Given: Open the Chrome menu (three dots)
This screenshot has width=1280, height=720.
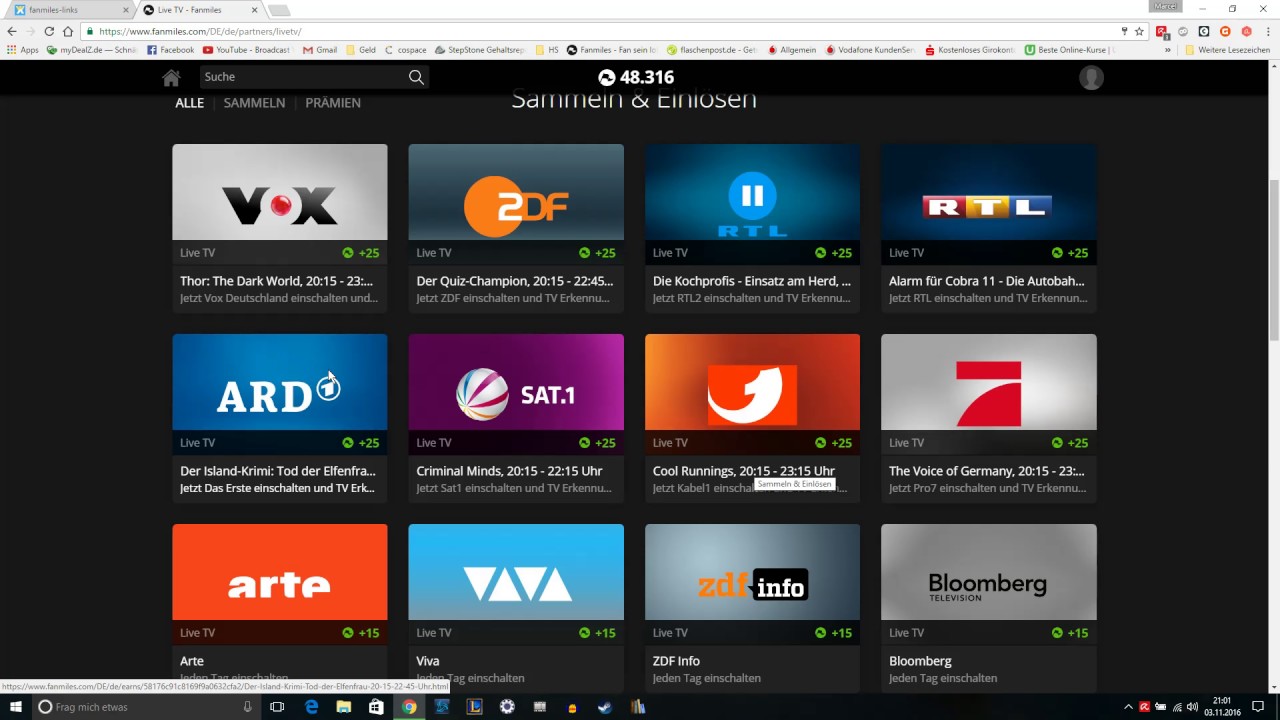Looking at the screenshot, I should pos(1266,31).
